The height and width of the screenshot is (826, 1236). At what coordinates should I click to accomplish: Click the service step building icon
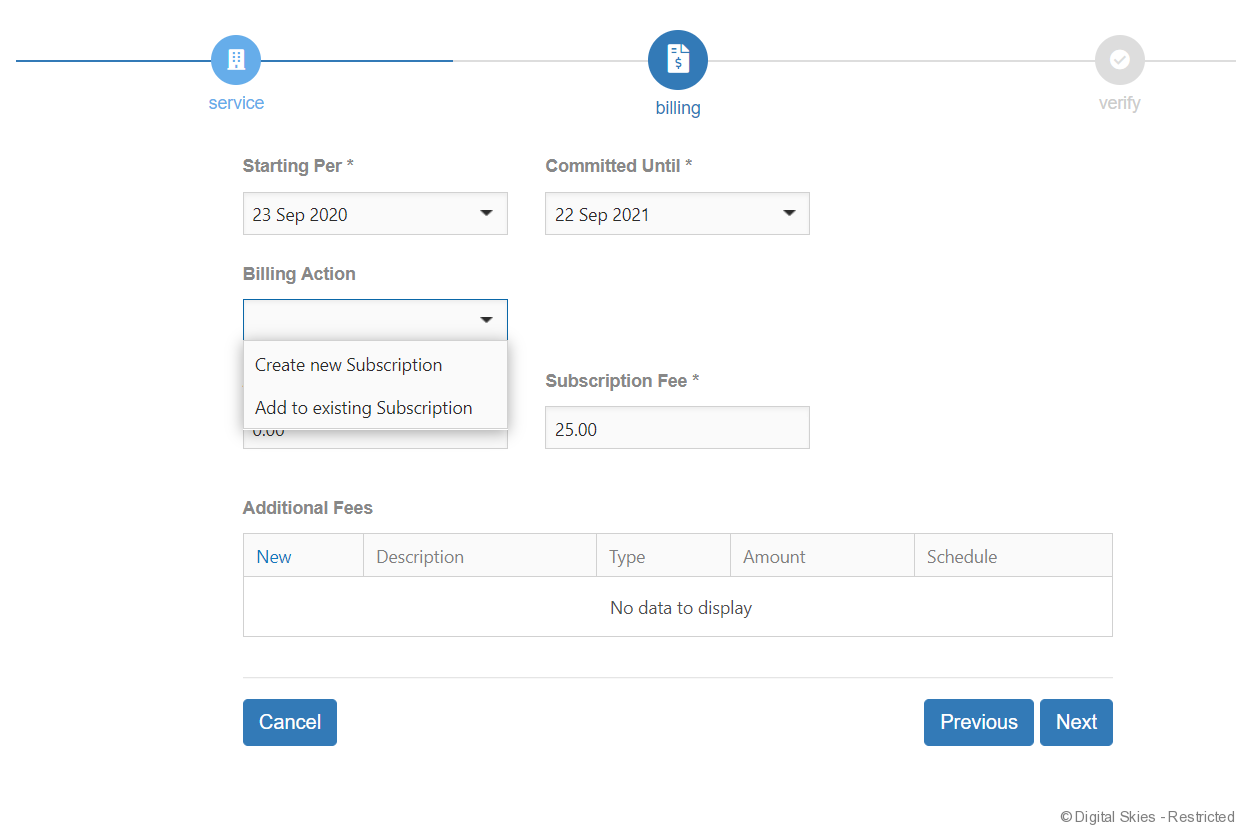click(x=236, y=60)
